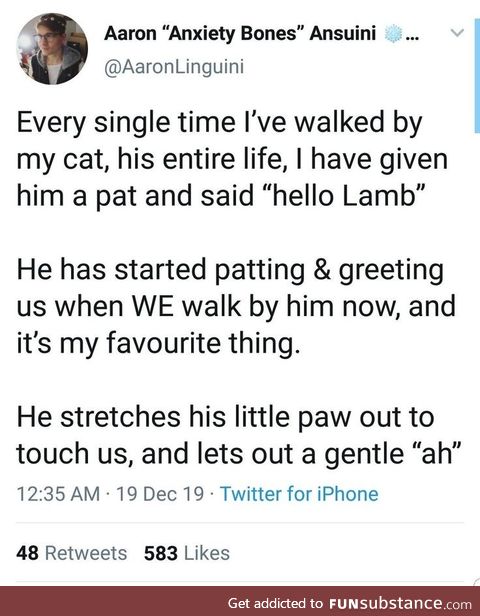Screen dimensions: 480x616
Task: Click the paragraph starting "He stretches his little paw"
Action: click(238, 435)
